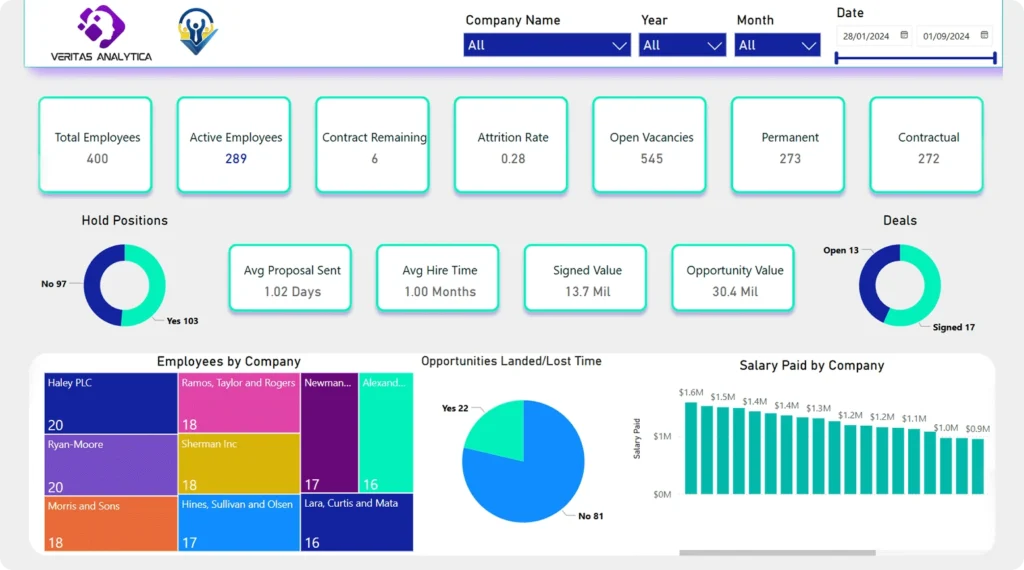Screen dimensions: 1024x570
Task: Select the Active Employees card
Action: tap(235, 146)
